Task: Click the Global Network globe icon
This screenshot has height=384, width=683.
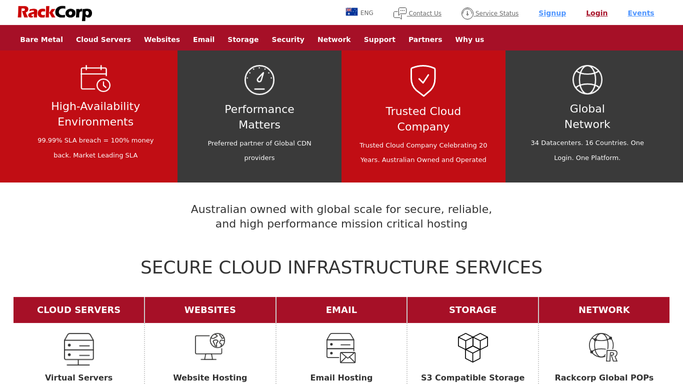Action: 587,80
